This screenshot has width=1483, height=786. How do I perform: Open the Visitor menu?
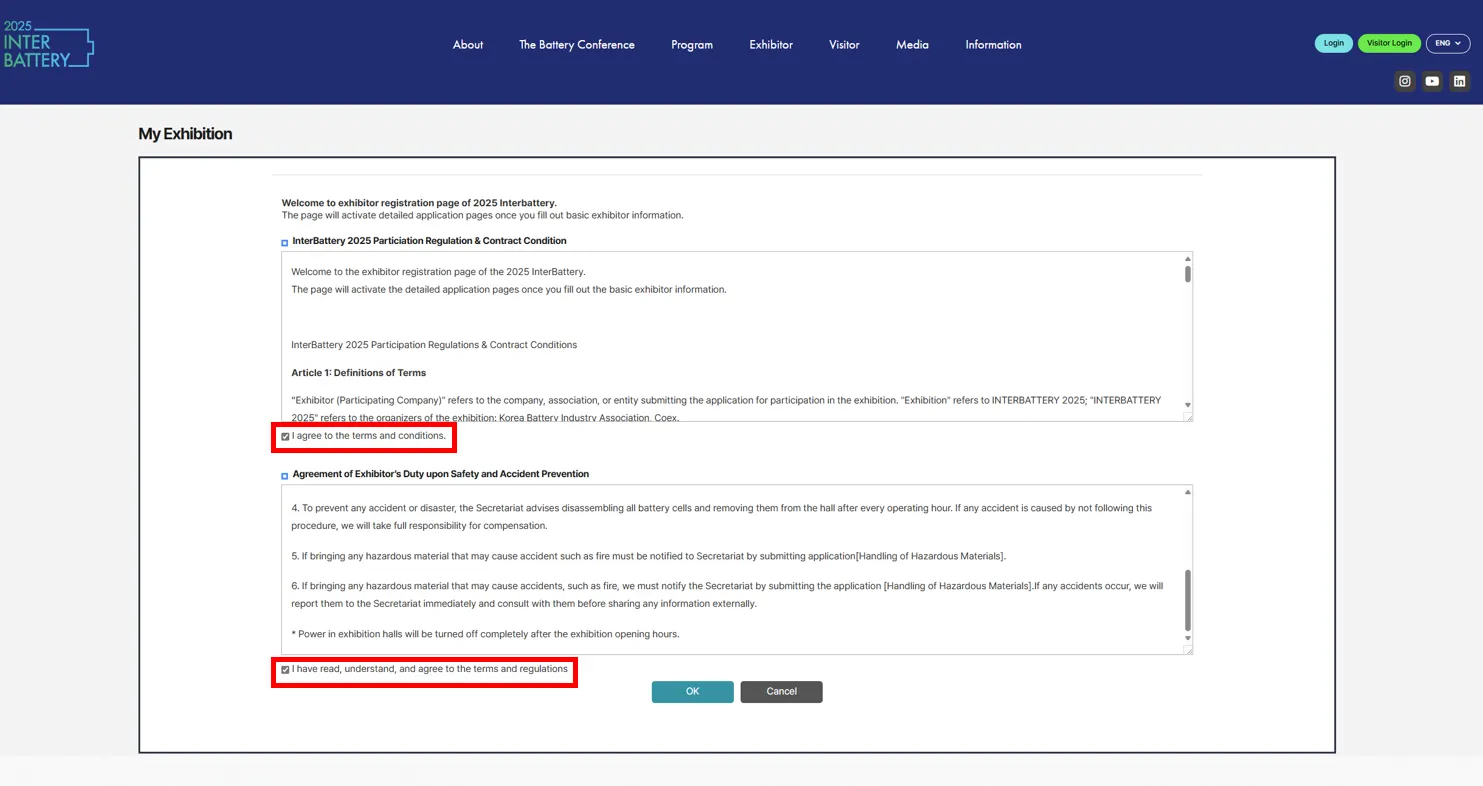pyautogui.click(x=844, y=45)
